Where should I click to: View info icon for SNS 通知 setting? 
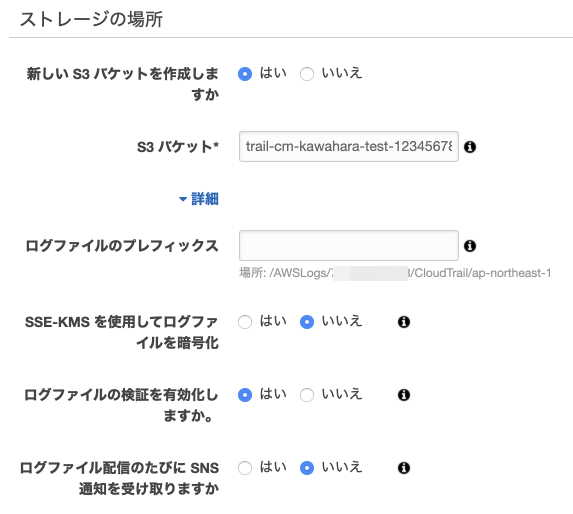coord(404,468)
